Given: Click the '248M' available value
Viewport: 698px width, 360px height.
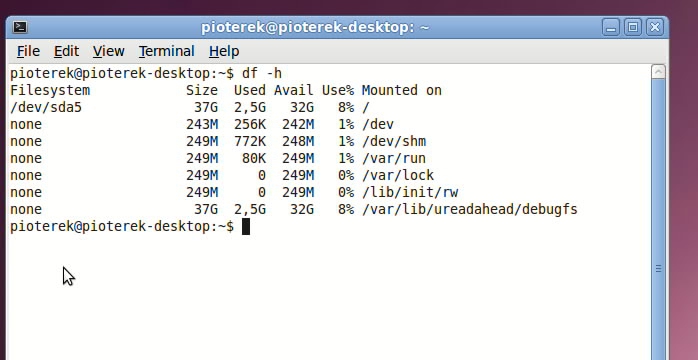Looking at the screenshot, I should (298, 142).
